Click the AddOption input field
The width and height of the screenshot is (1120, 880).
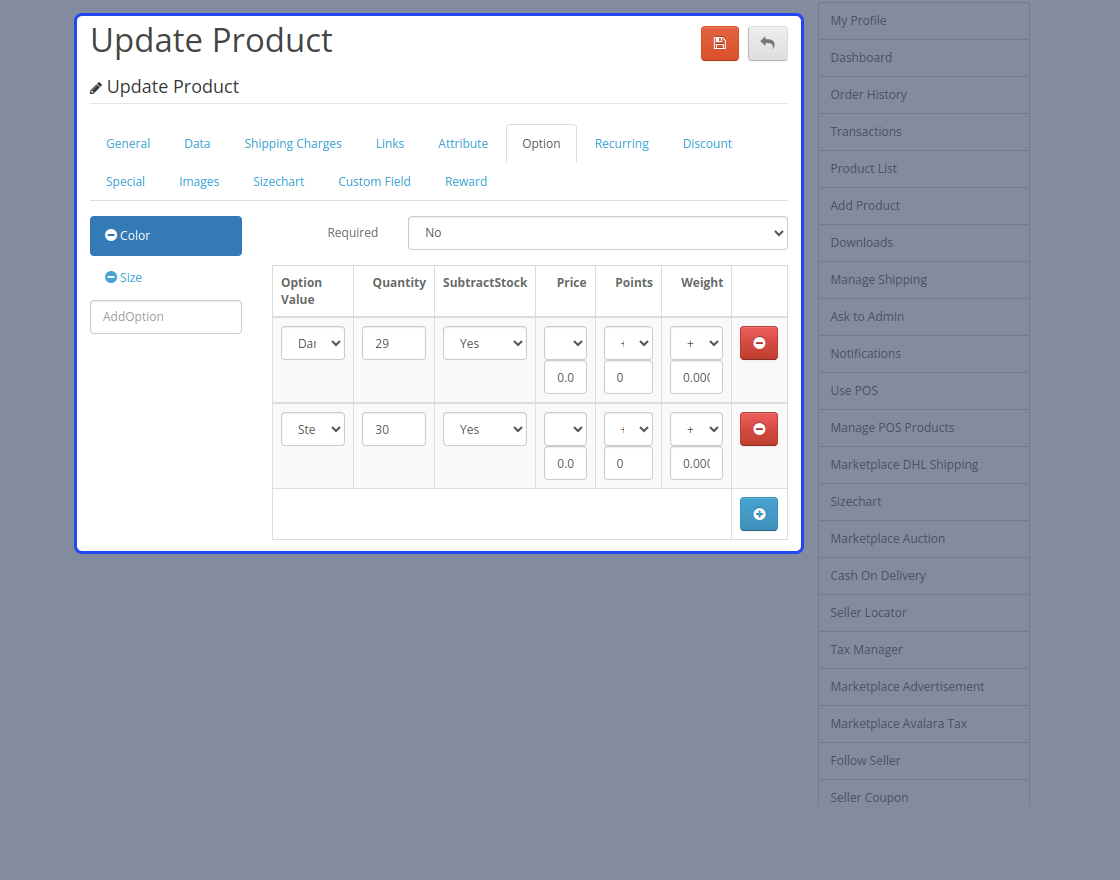tap(166, 316)
